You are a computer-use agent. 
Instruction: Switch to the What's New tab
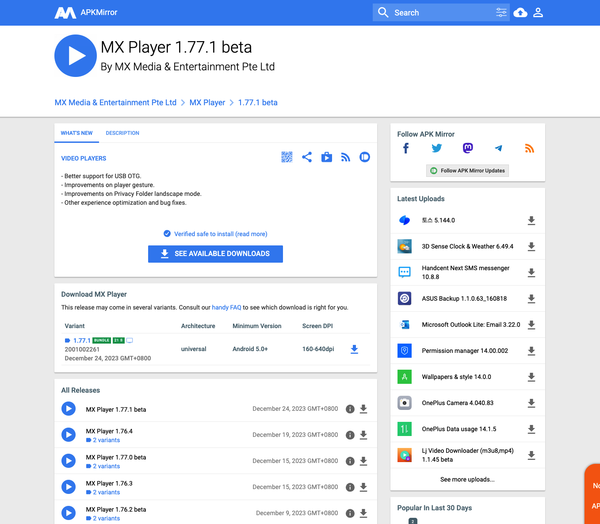[x=77, y=133]
